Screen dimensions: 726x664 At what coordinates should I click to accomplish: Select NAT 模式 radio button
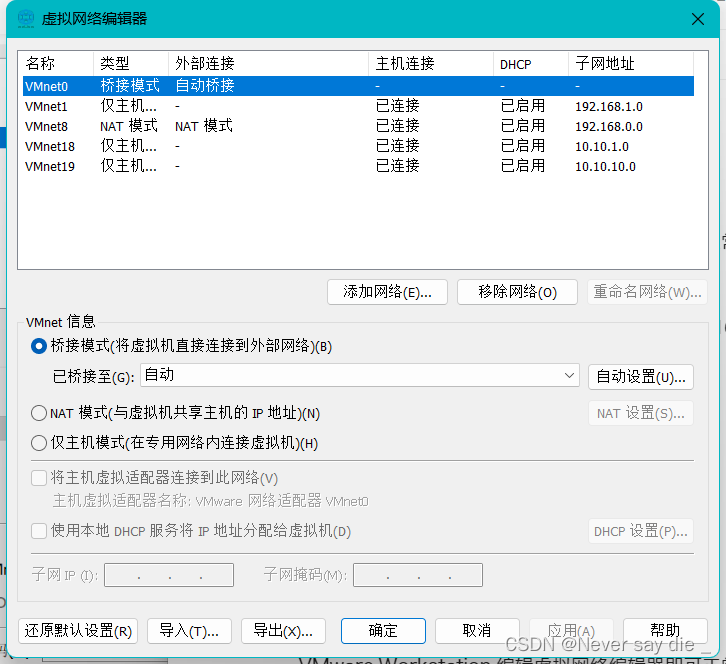point(39,413)
